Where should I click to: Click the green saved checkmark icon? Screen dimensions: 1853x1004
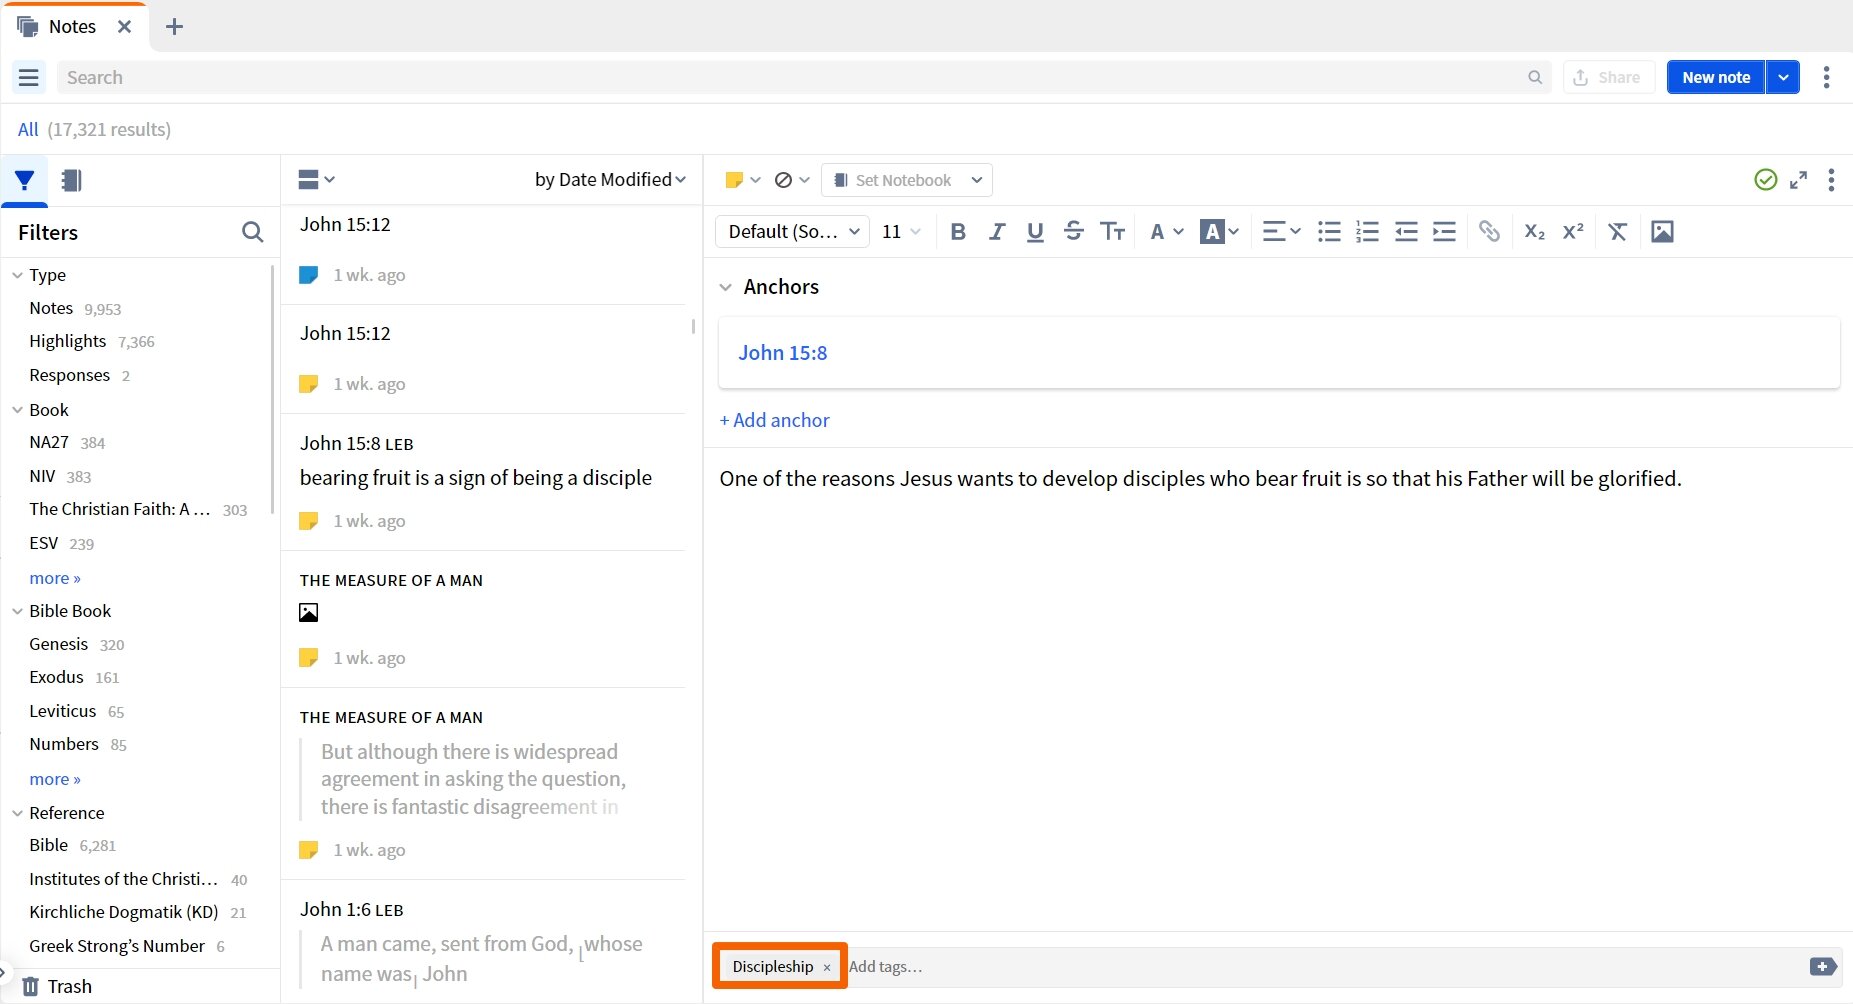pyautogui.click(x=1766, y=180)
